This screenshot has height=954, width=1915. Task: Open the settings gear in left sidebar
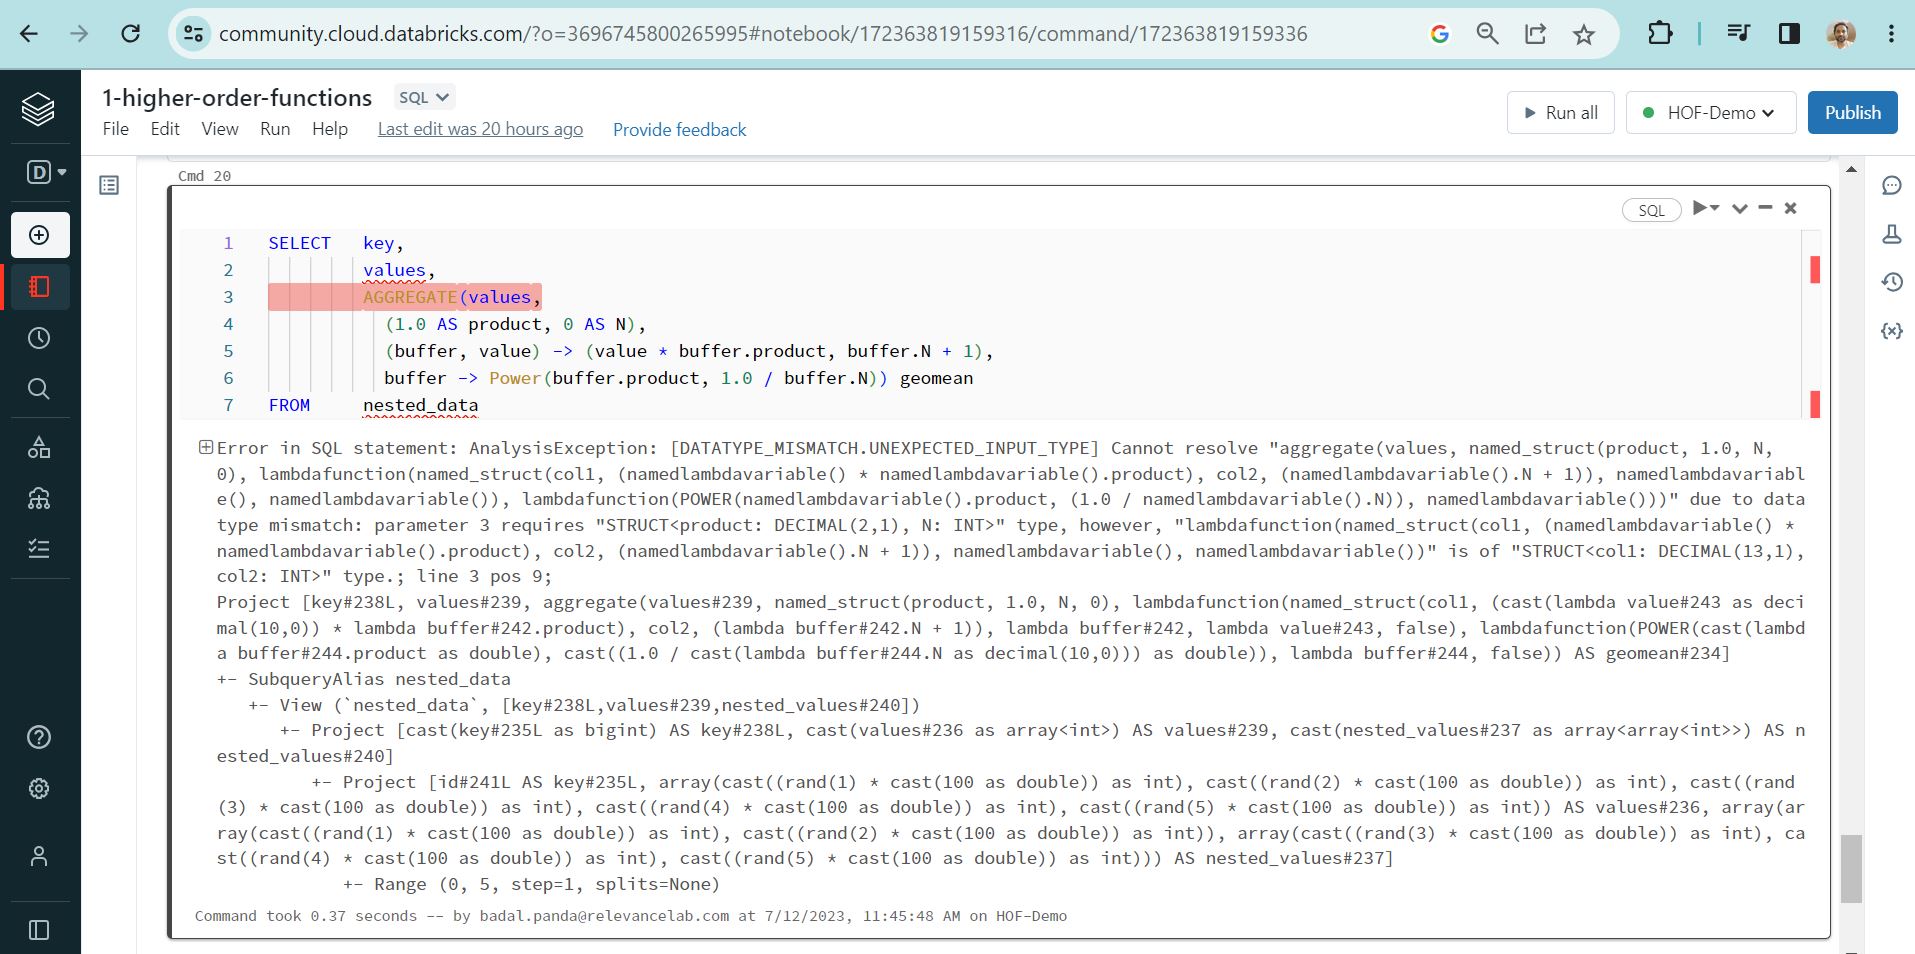39,789
